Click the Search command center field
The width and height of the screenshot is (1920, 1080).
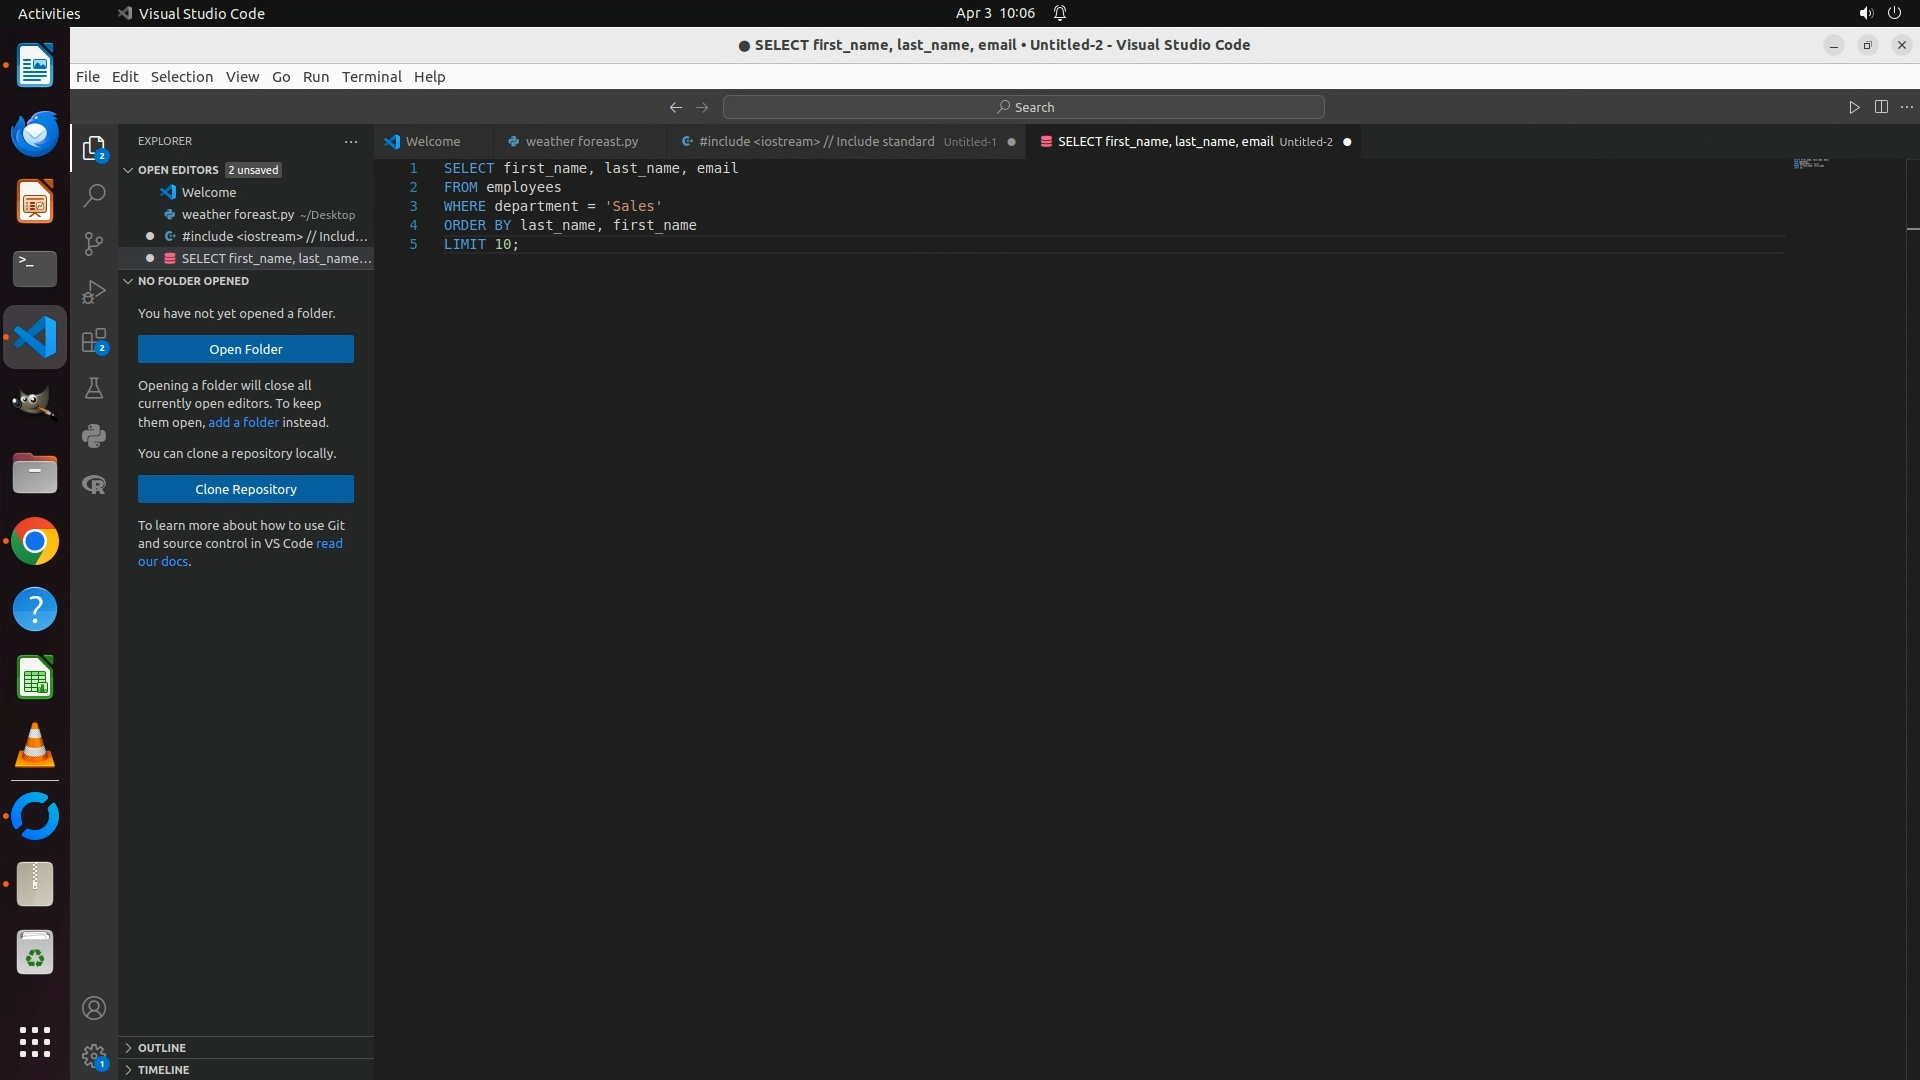click(x=1024, y=107)
